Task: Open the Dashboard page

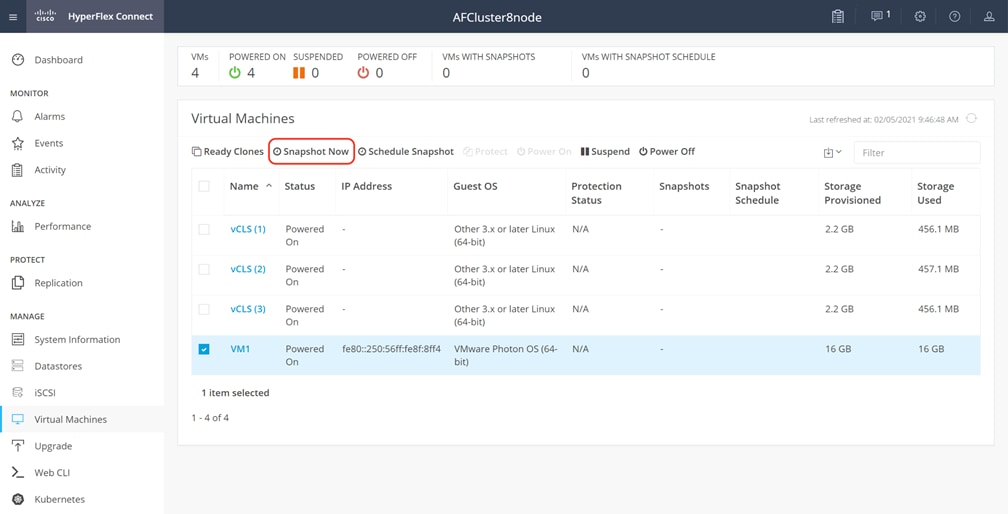Action: [58, 60]
